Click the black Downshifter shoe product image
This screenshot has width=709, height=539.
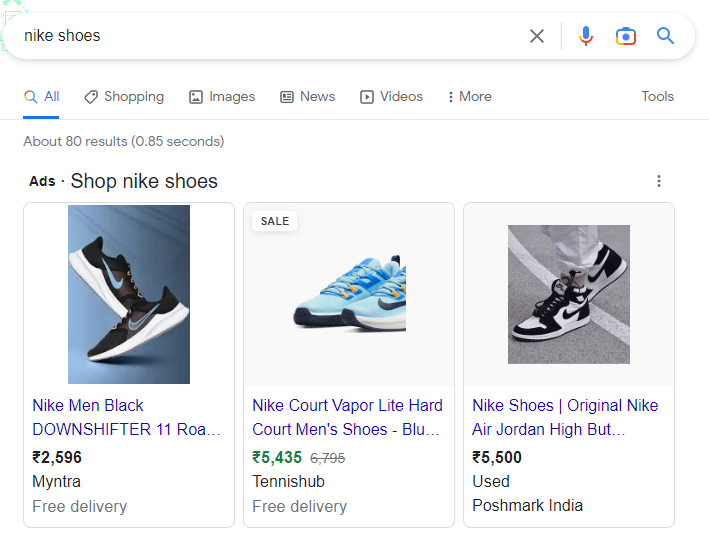(129, 294)
